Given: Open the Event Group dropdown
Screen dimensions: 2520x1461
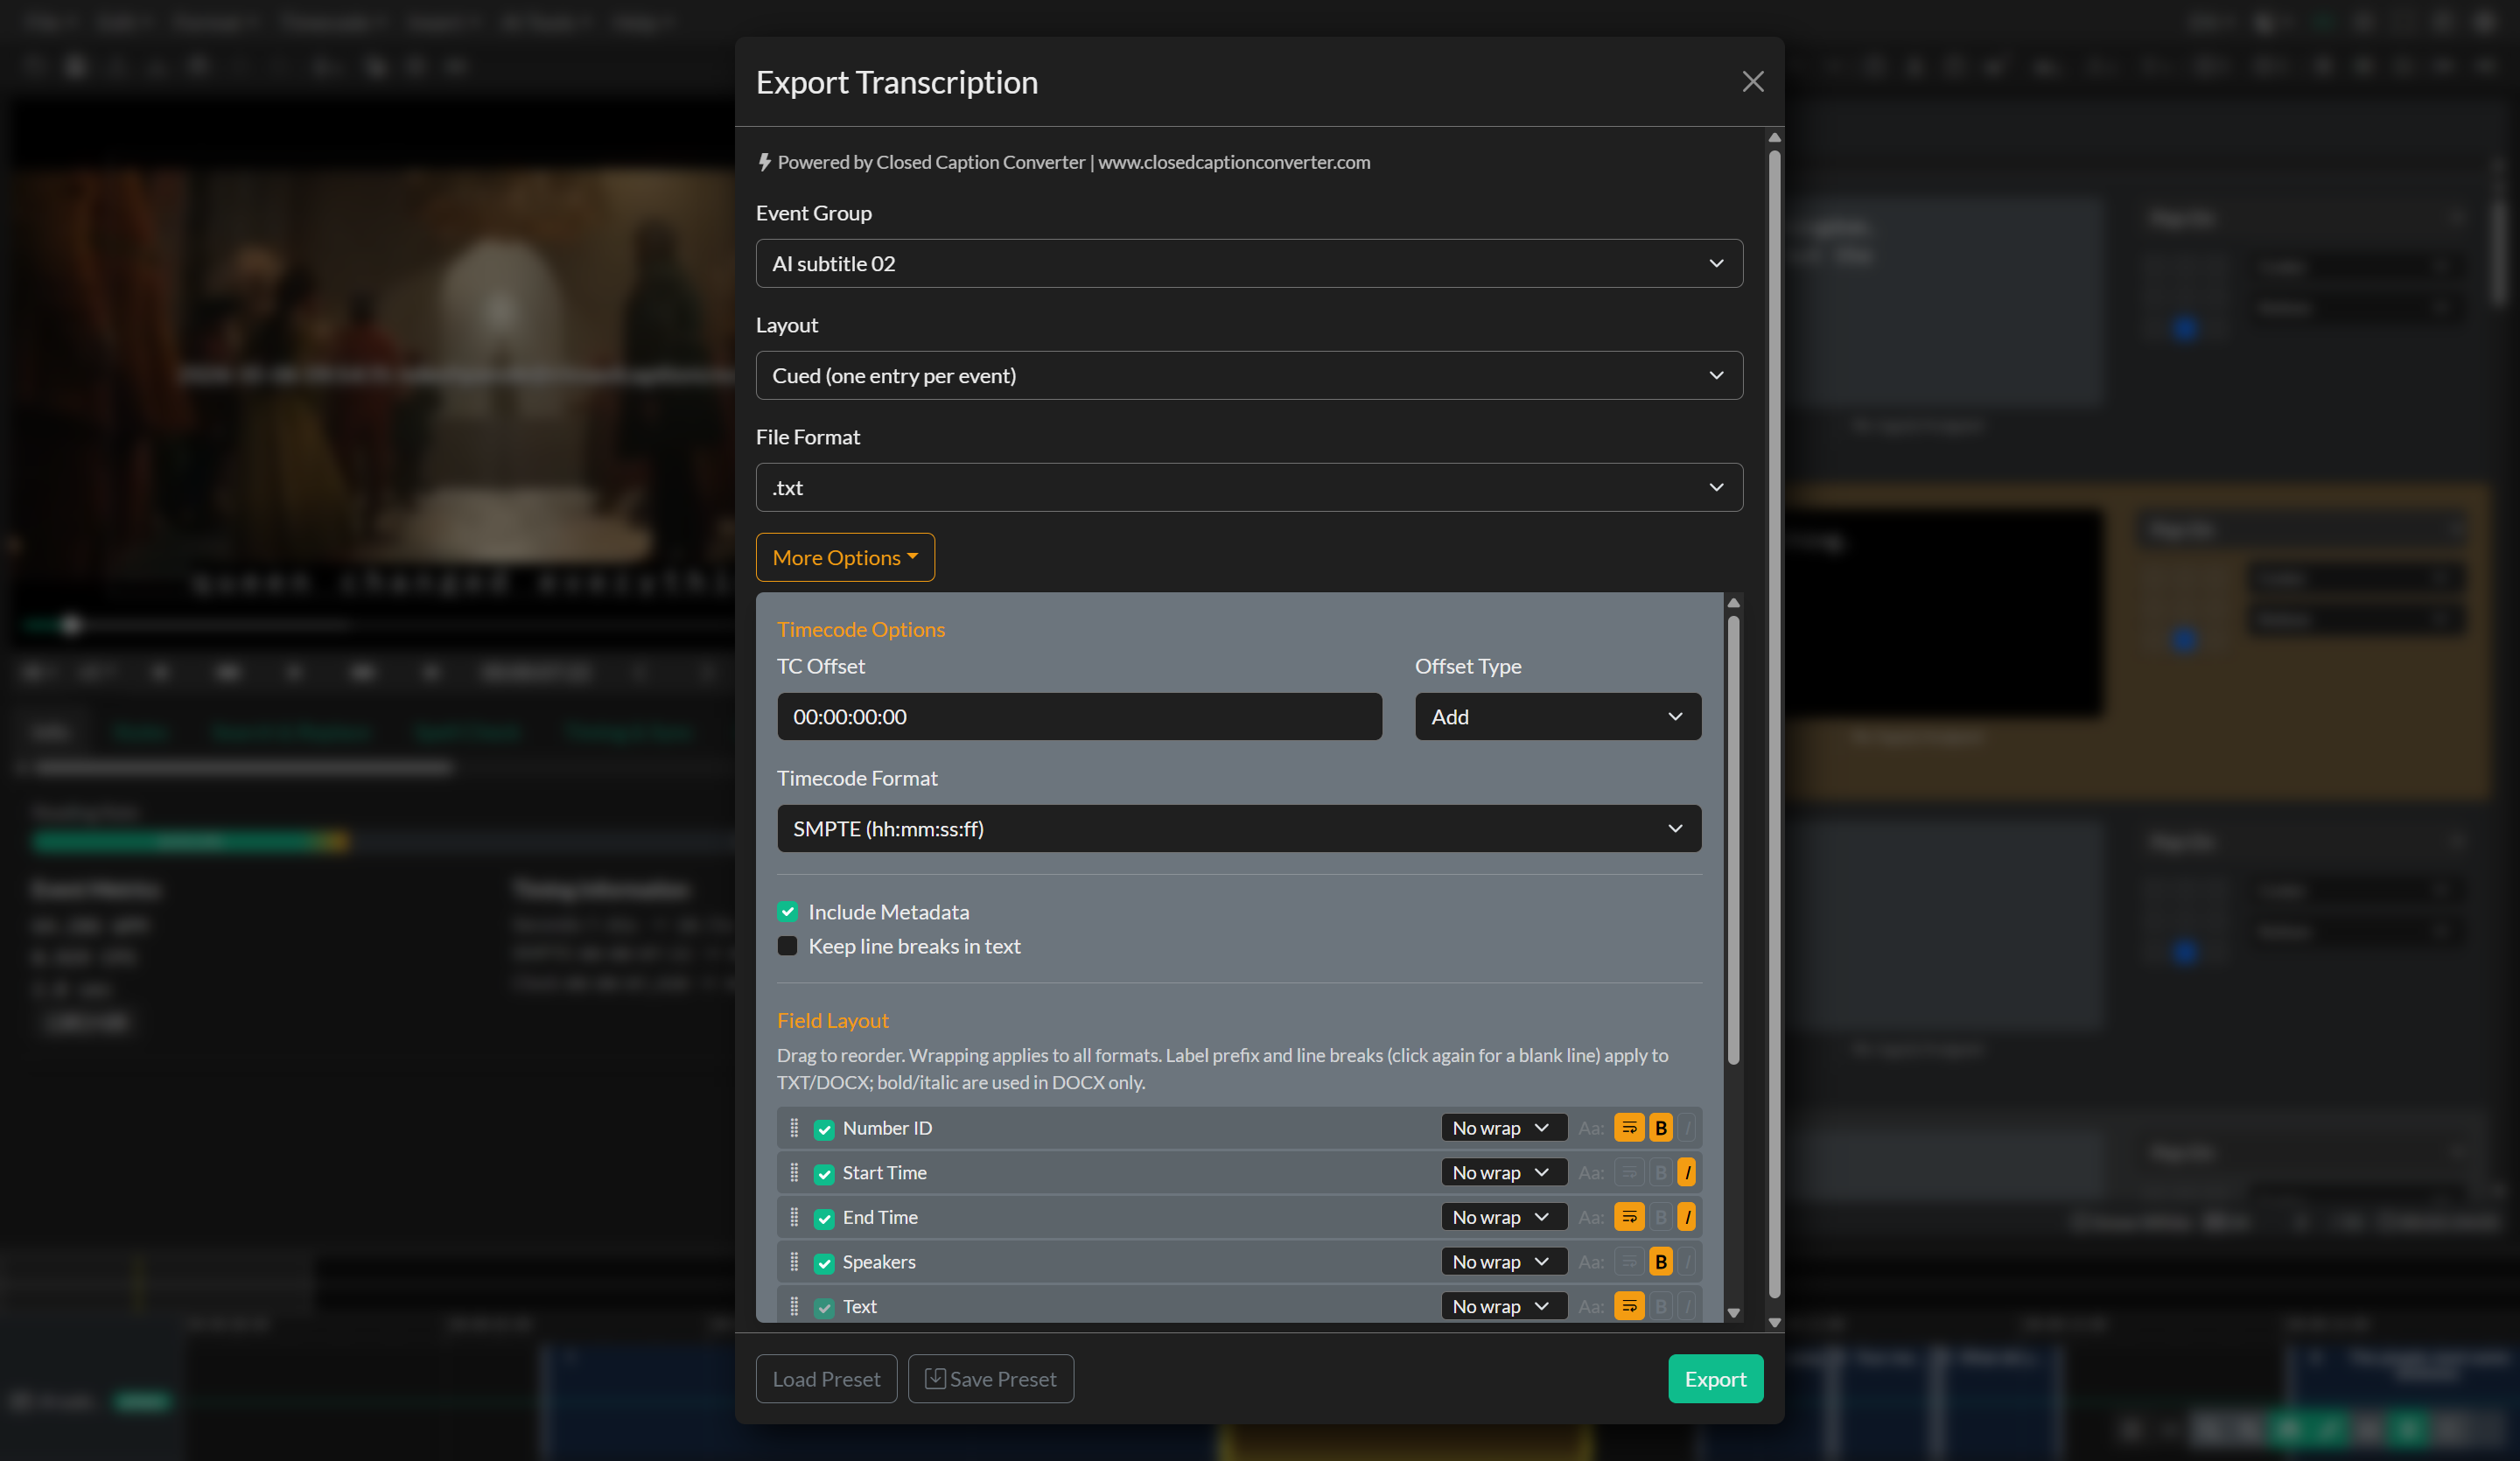Looking at the screenshot, I should pos(1249,263).
